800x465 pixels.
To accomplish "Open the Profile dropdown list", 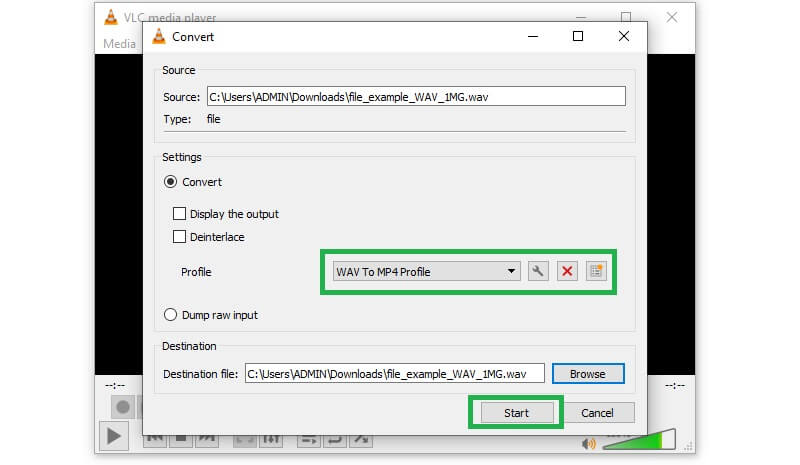I will tap(425, 272).
